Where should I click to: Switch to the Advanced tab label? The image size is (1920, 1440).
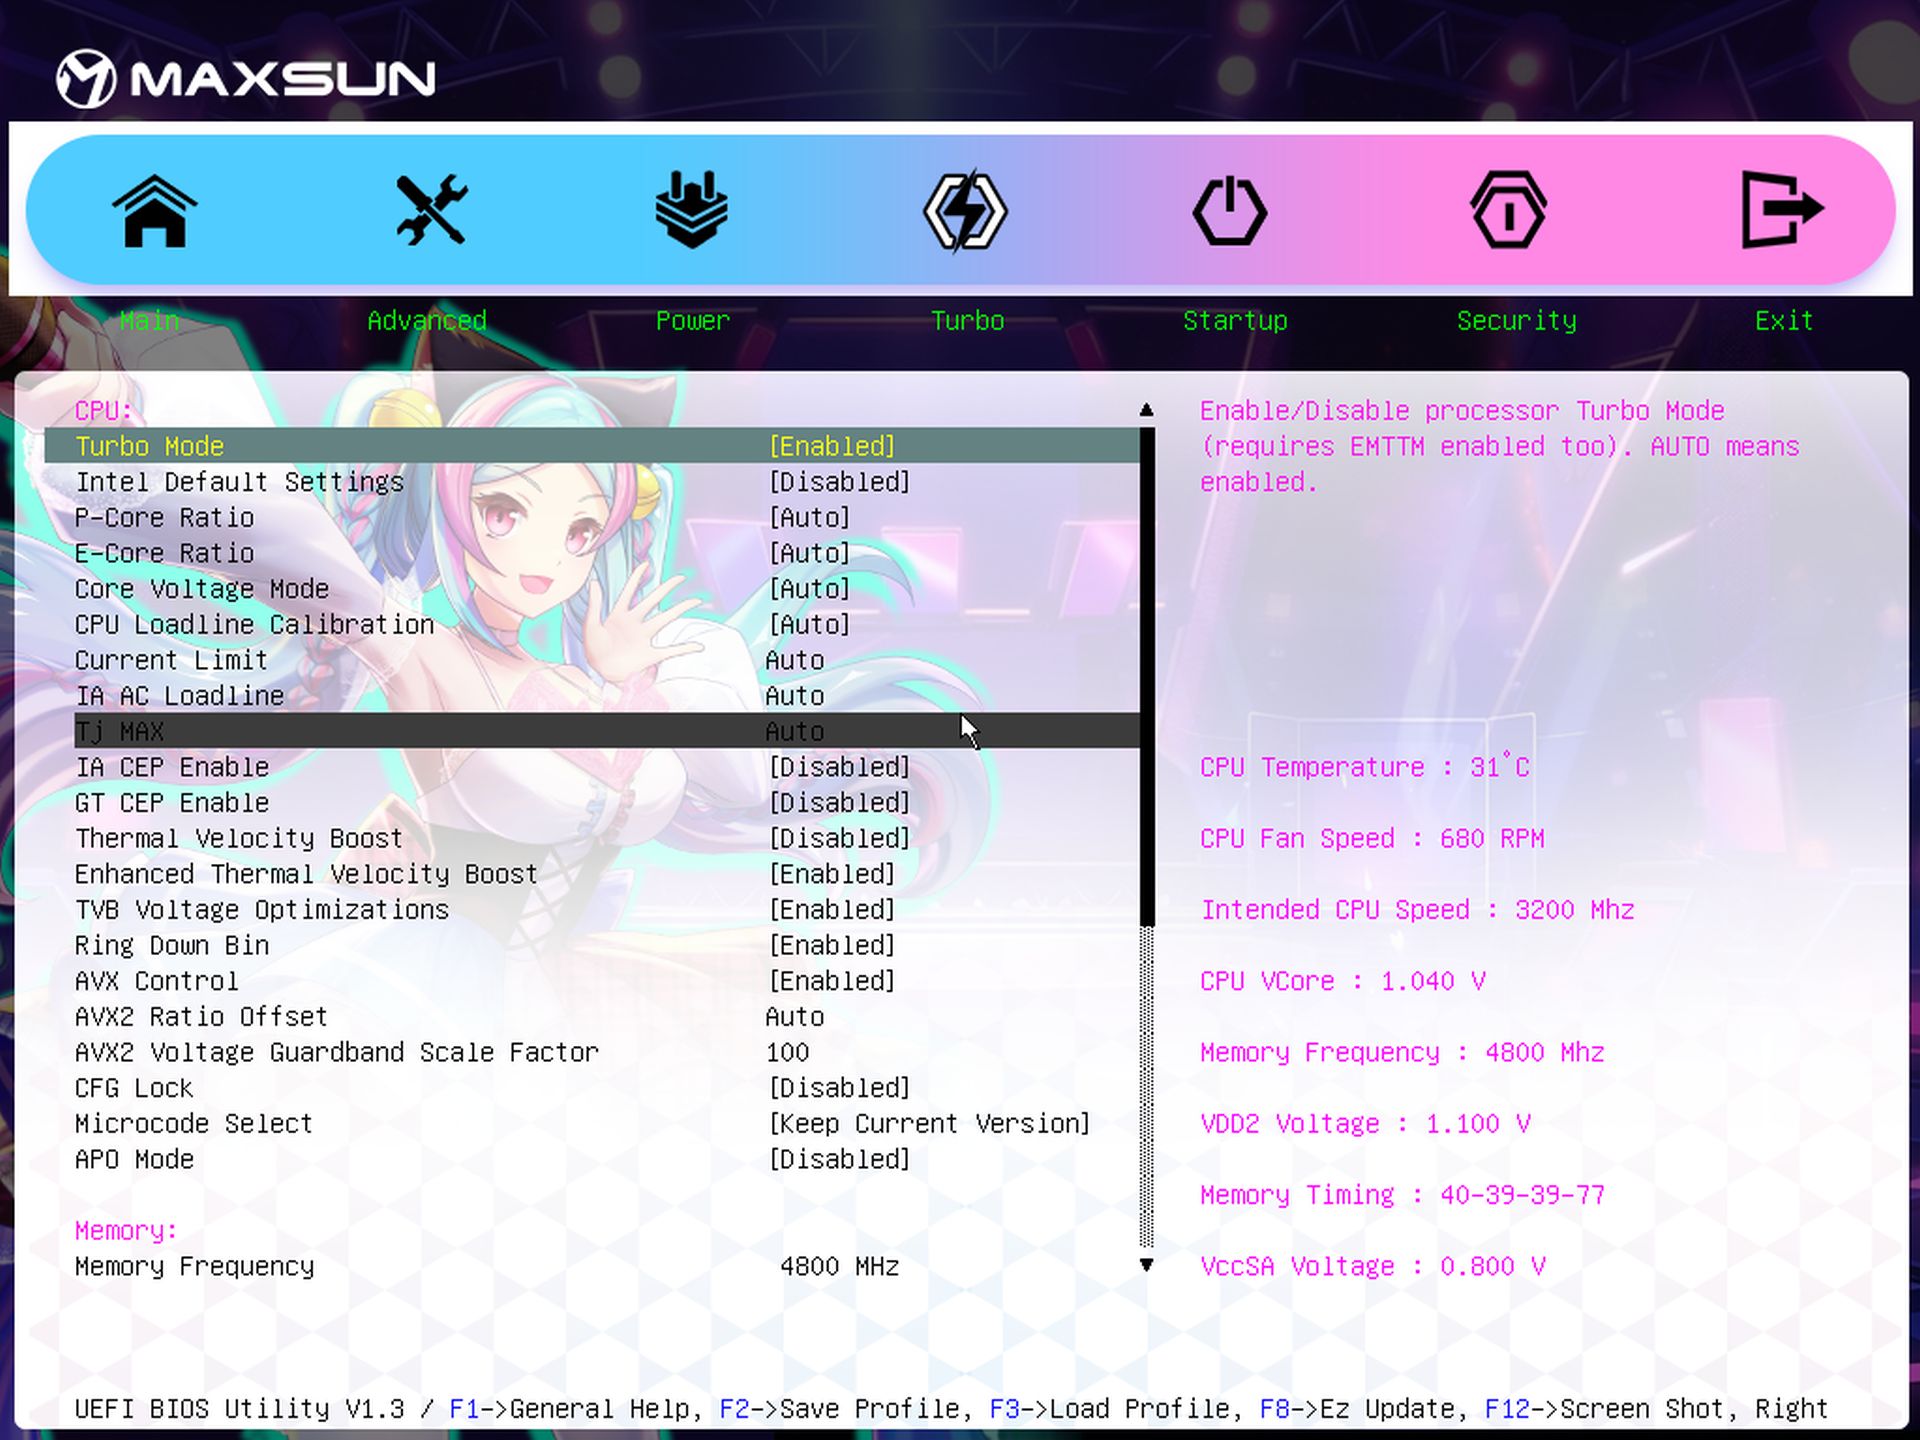(427, 321)
